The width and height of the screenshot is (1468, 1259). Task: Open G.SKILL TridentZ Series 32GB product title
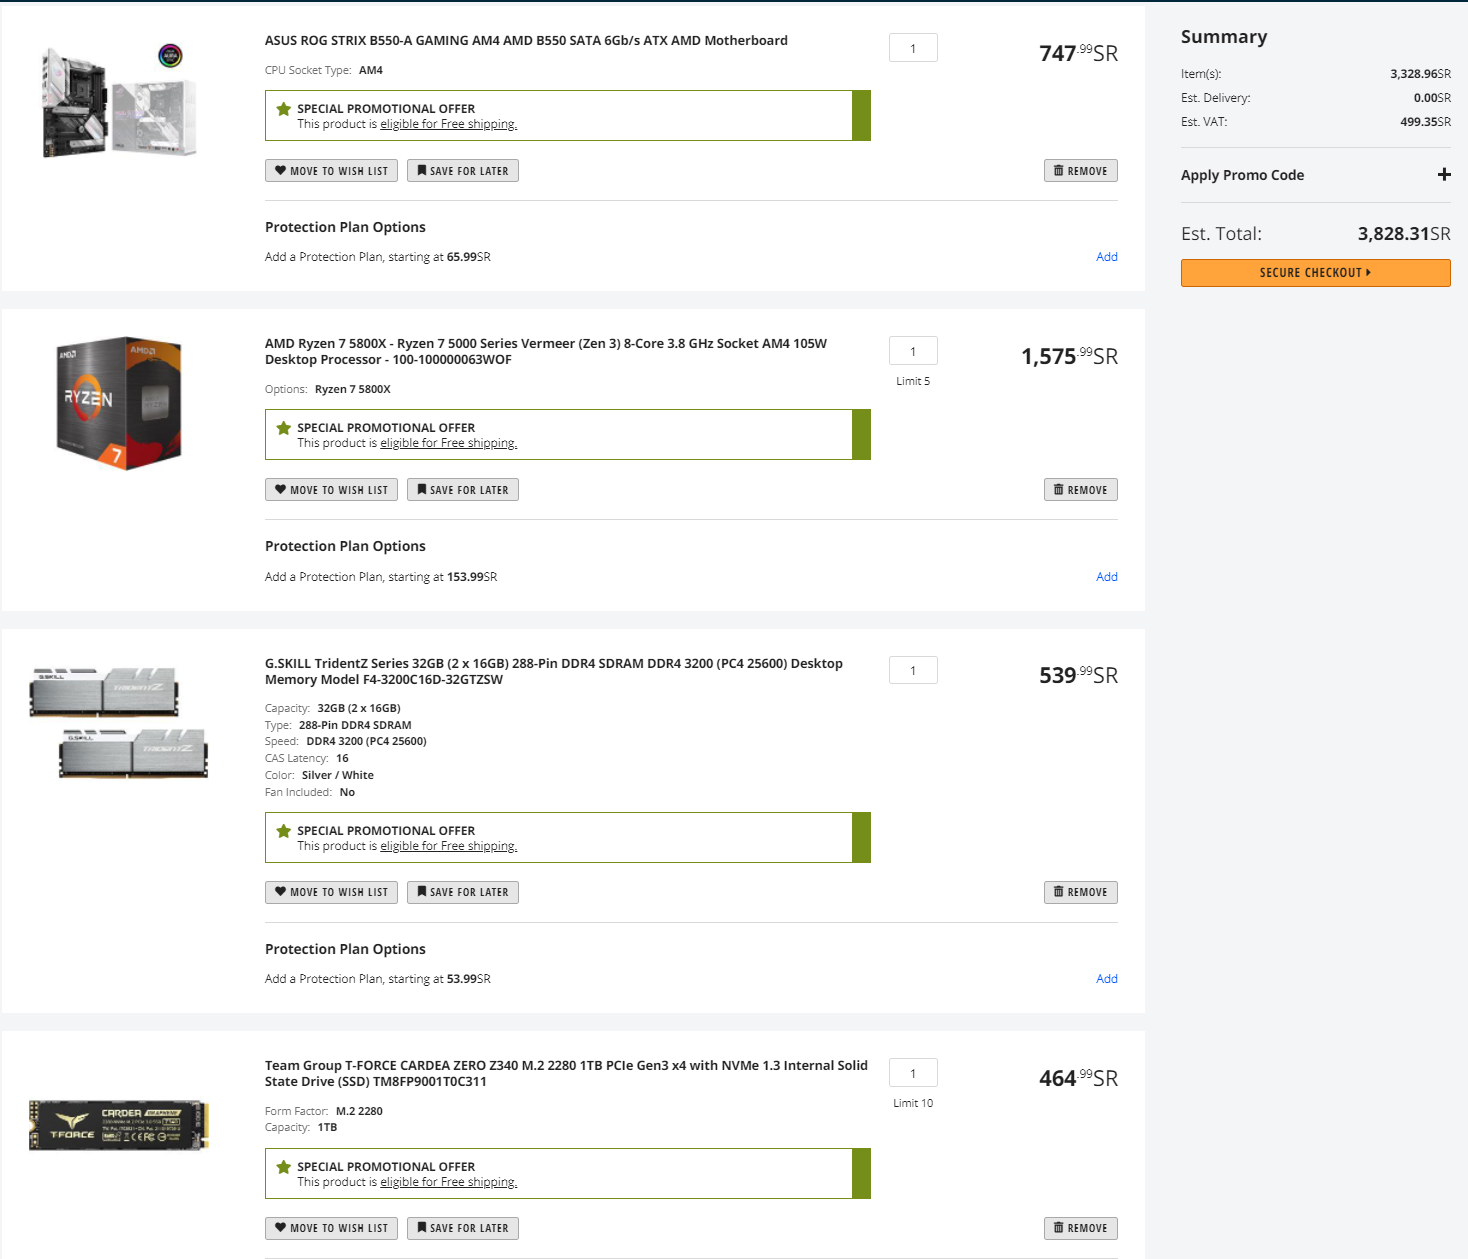tap(554, 672)
